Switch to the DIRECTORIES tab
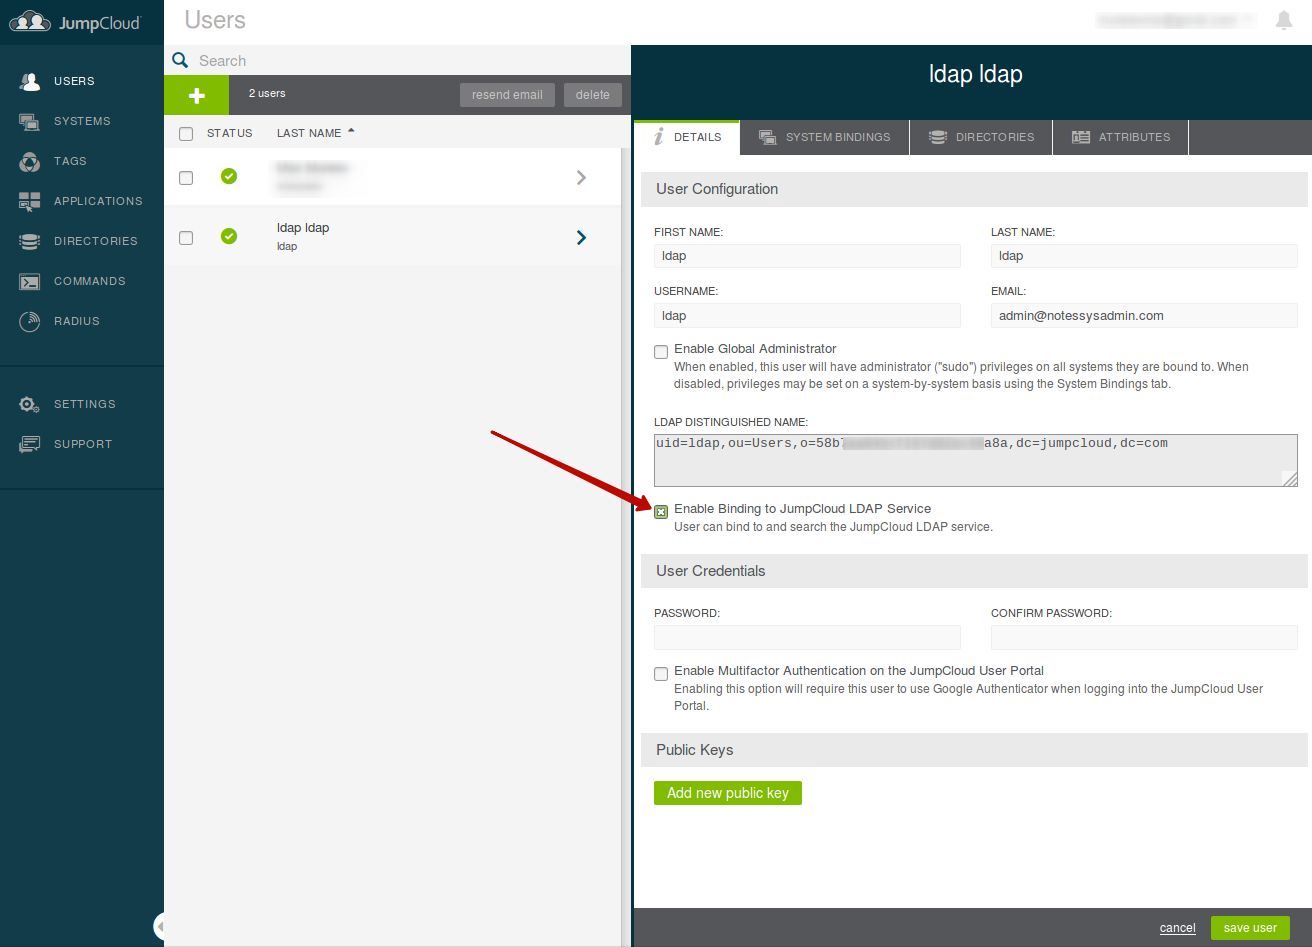Viewport: 1312px width, 947px height. point(981,137)
